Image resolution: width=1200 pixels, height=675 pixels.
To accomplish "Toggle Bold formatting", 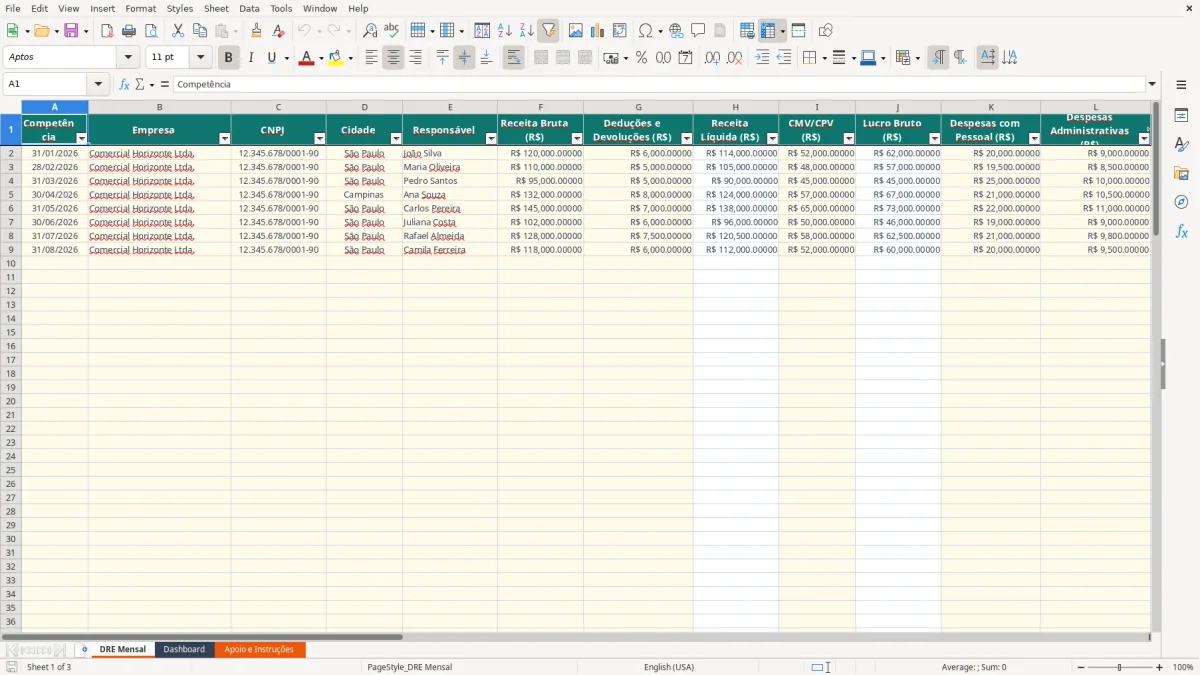I will pos(229,58).
